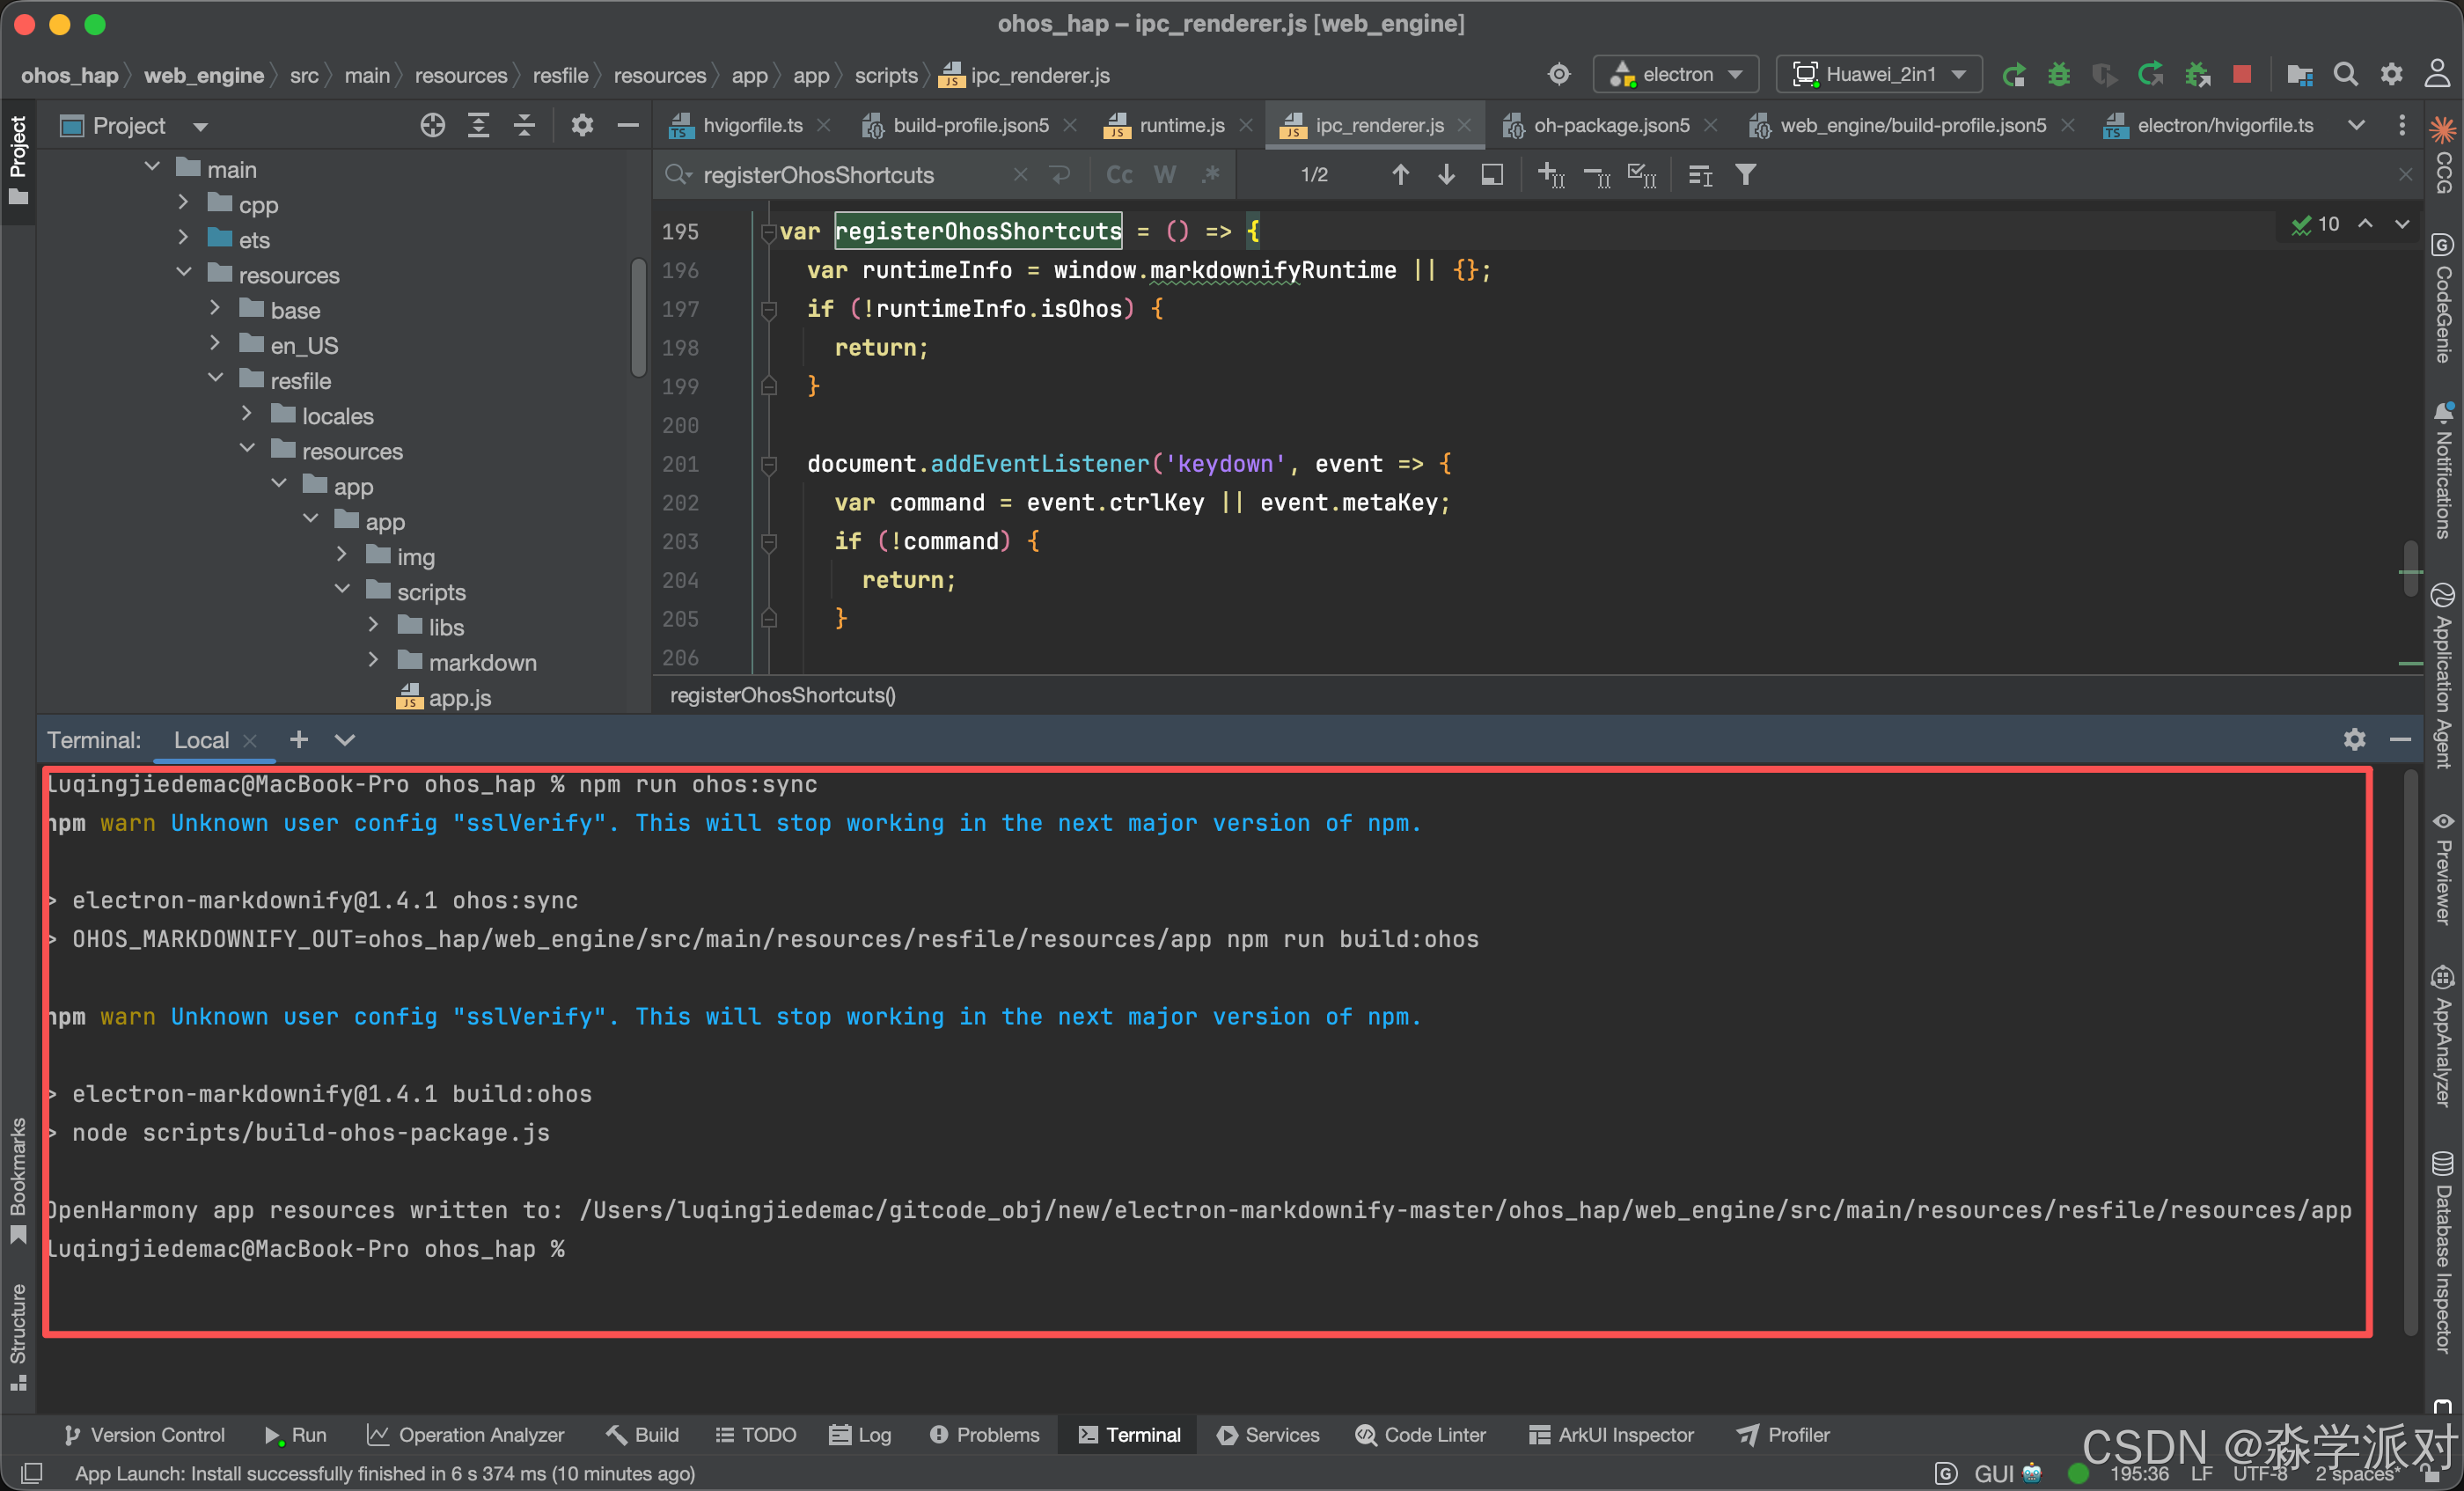Image resolution: width=2464 pixels, height=1491 pixels.
Task: Open electron run configuration dropdown
Action: pyautogui.click(x=1676, y=75)
